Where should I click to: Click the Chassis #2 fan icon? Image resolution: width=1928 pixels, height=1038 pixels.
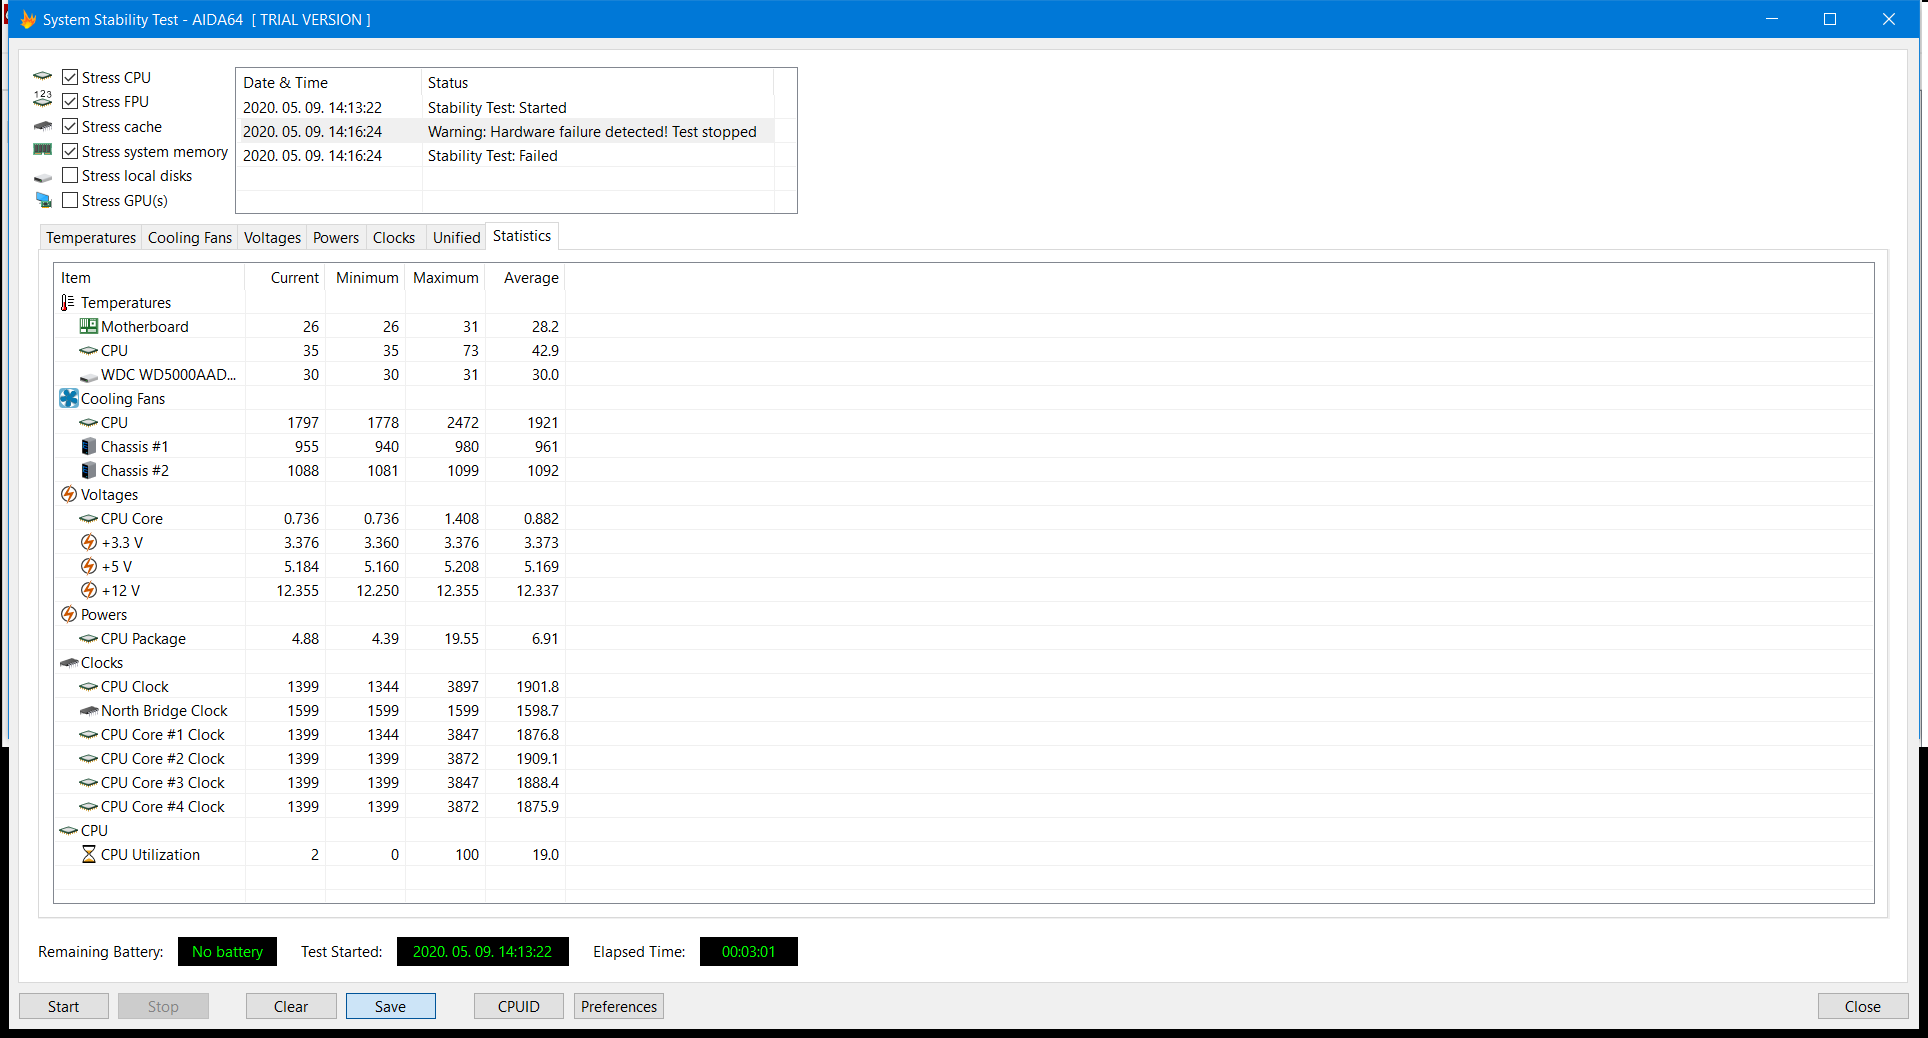(89, 470)
